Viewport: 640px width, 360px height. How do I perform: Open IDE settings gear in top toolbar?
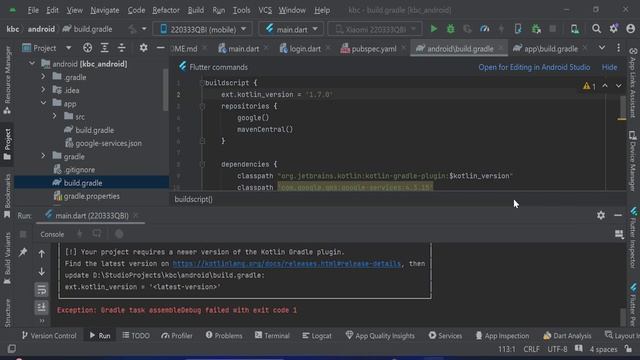[613, 29]
